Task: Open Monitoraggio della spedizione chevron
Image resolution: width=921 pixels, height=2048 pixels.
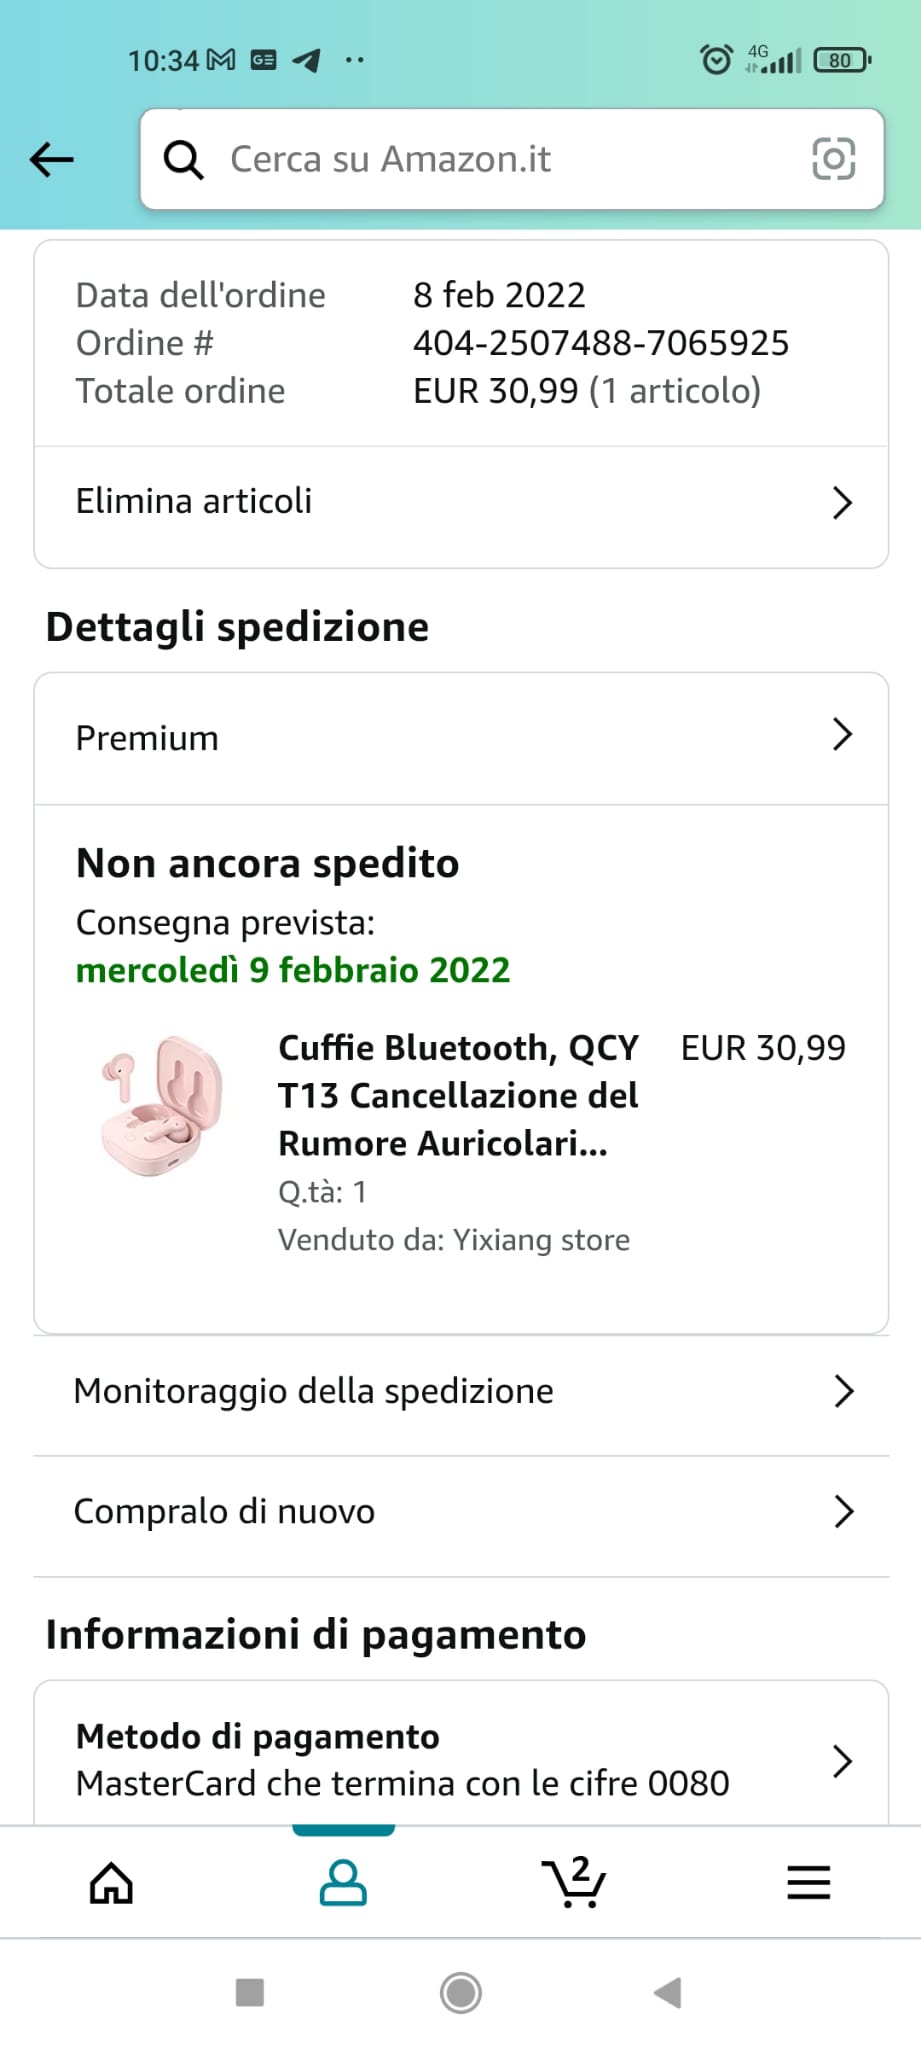Action: pyautogui.click(x=843, y=1391)
